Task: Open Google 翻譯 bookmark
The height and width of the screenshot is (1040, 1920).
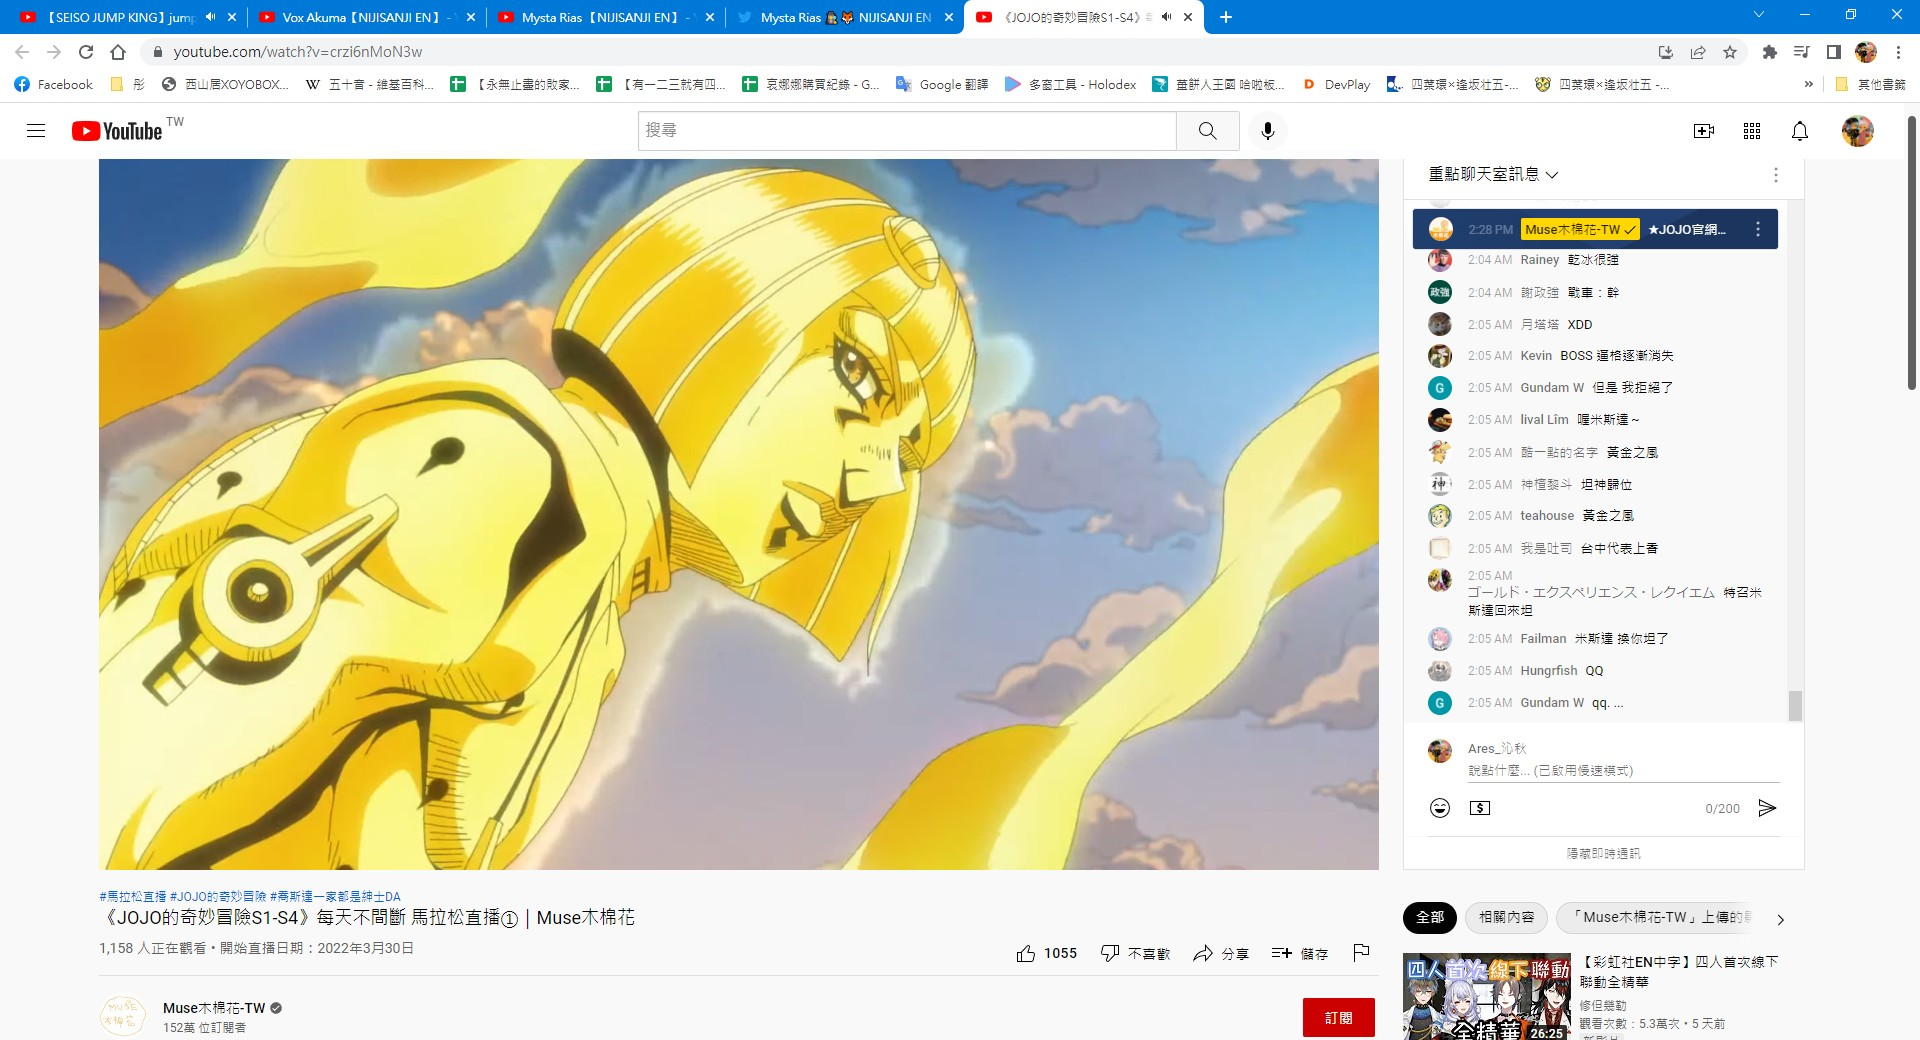Action: click(x=942, y=85)
